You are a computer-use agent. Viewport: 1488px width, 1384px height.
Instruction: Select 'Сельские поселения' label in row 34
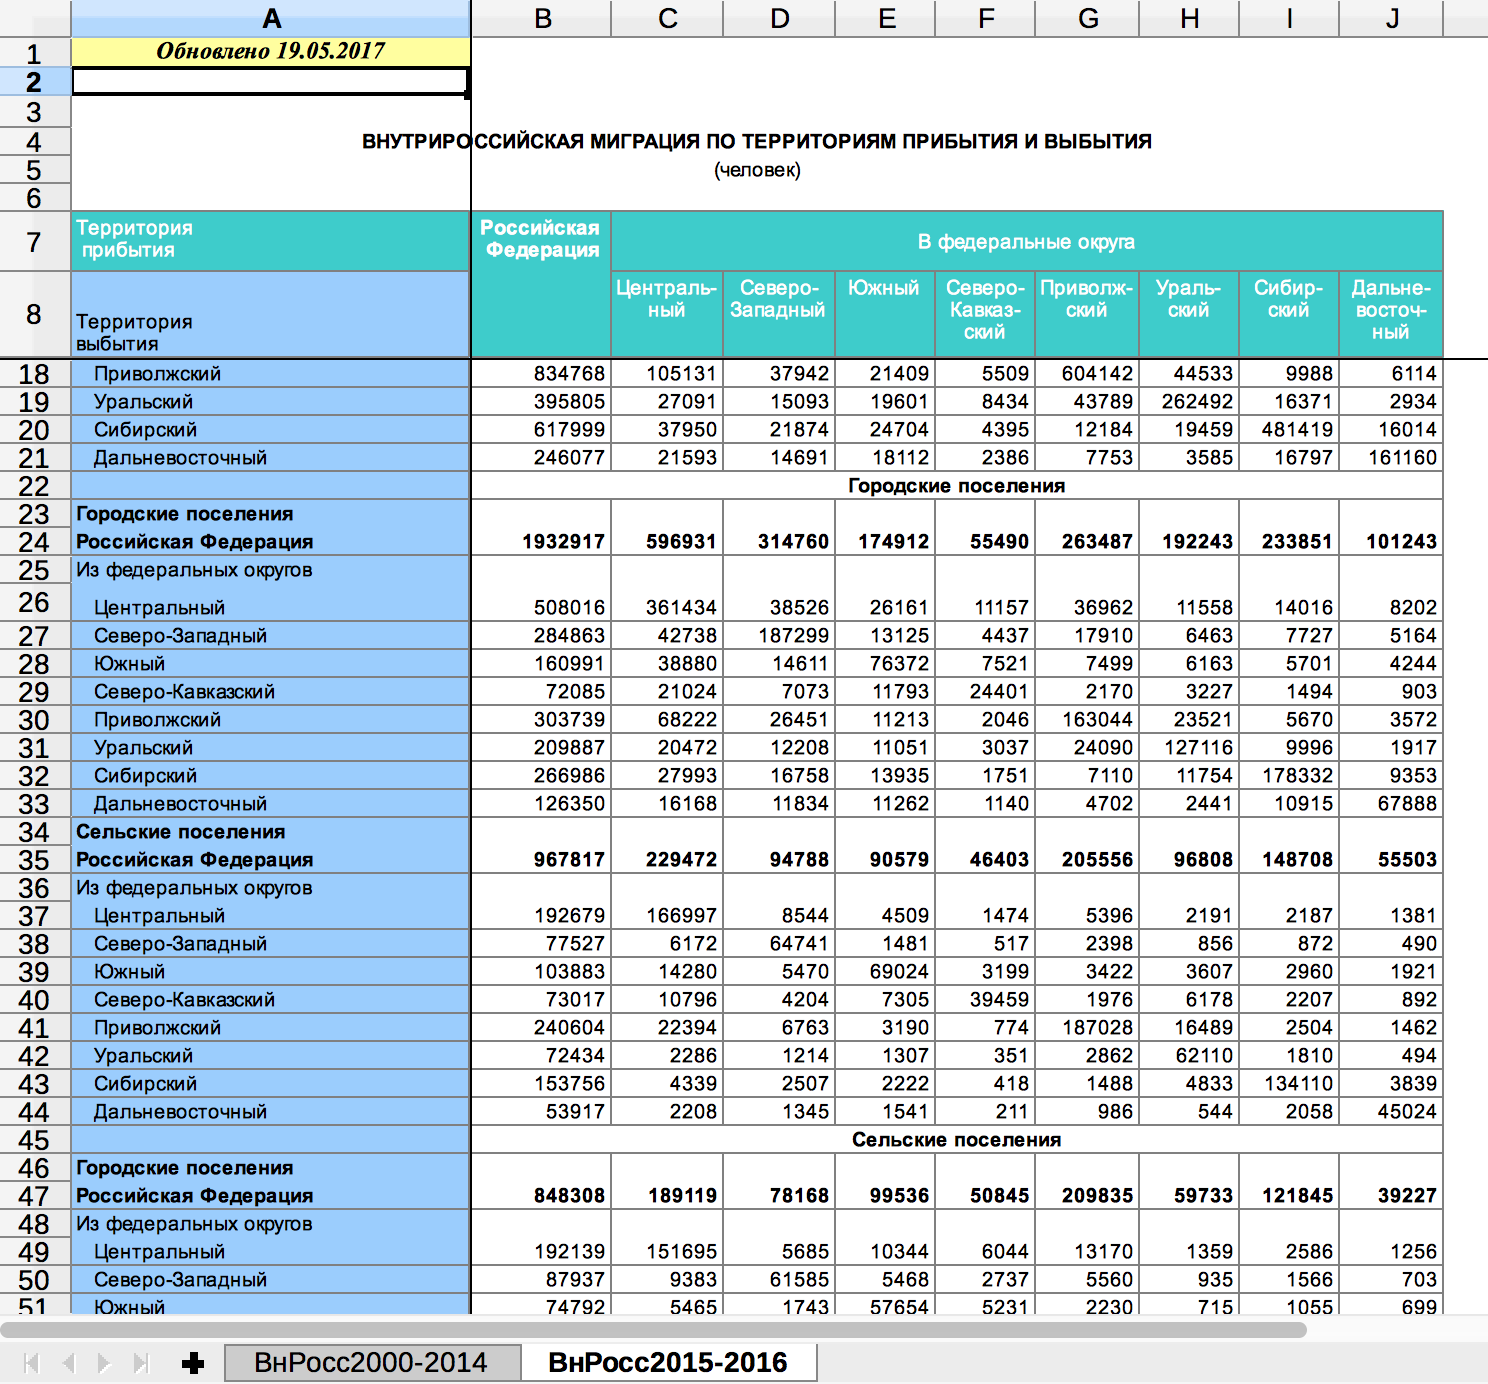click(181, 832)
